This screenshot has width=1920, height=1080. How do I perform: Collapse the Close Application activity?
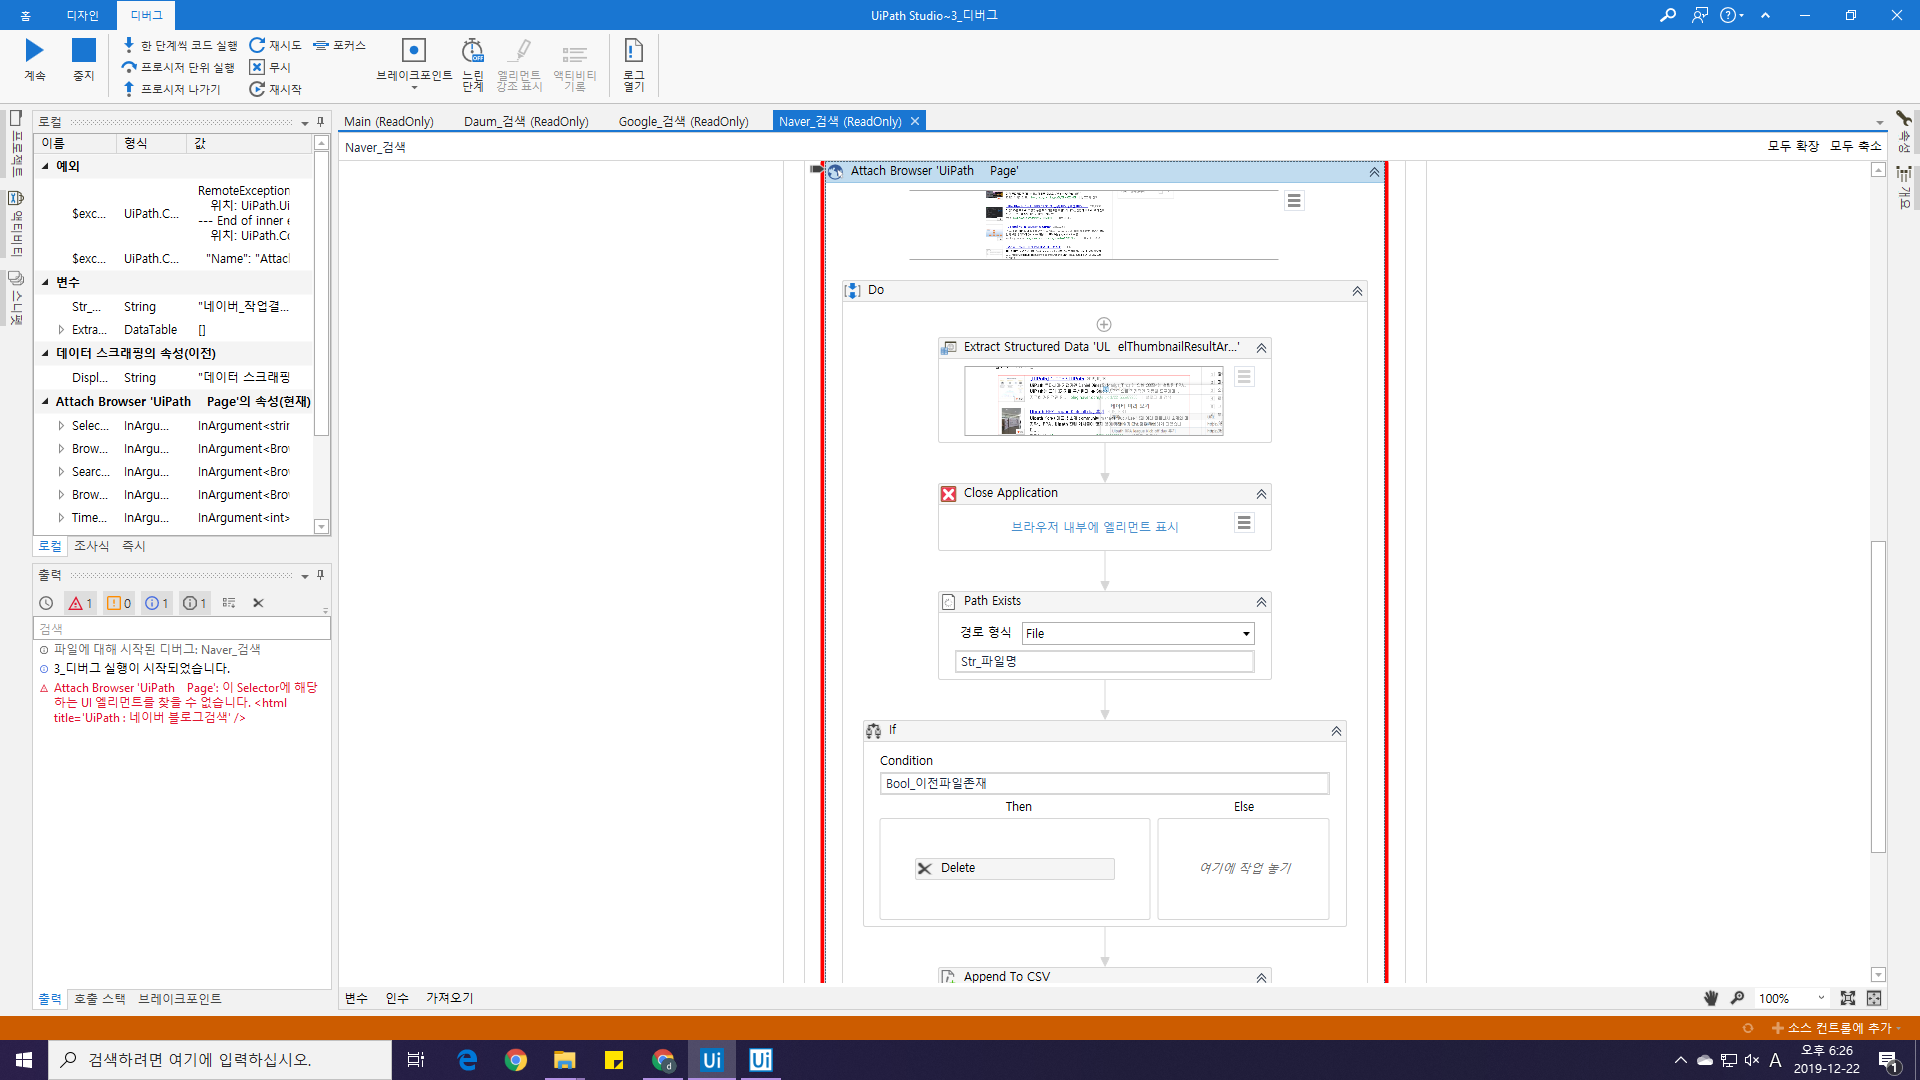click(1261, 494)
